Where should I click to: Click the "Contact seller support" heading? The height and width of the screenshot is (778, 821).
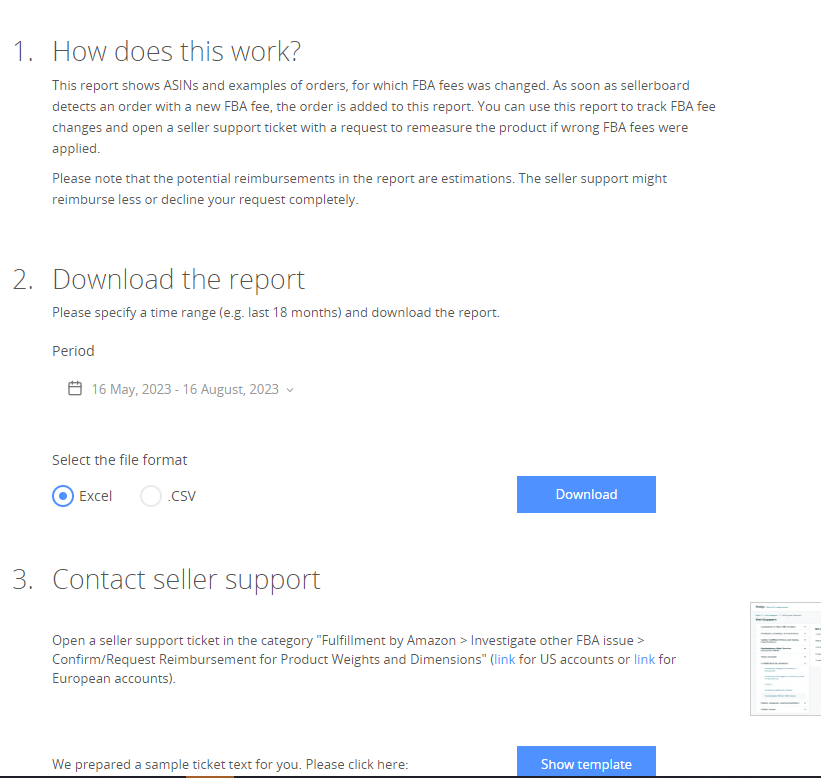tap(186, 580)
